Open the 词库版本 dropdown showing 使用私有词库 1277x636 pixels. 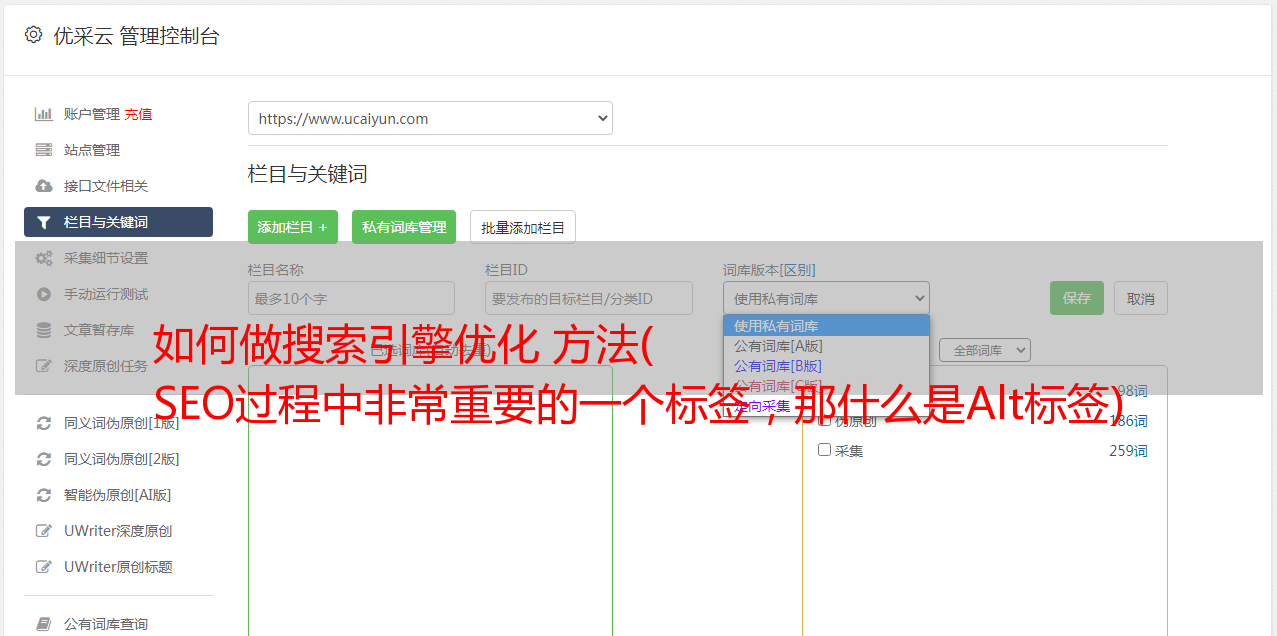[826, 298]
